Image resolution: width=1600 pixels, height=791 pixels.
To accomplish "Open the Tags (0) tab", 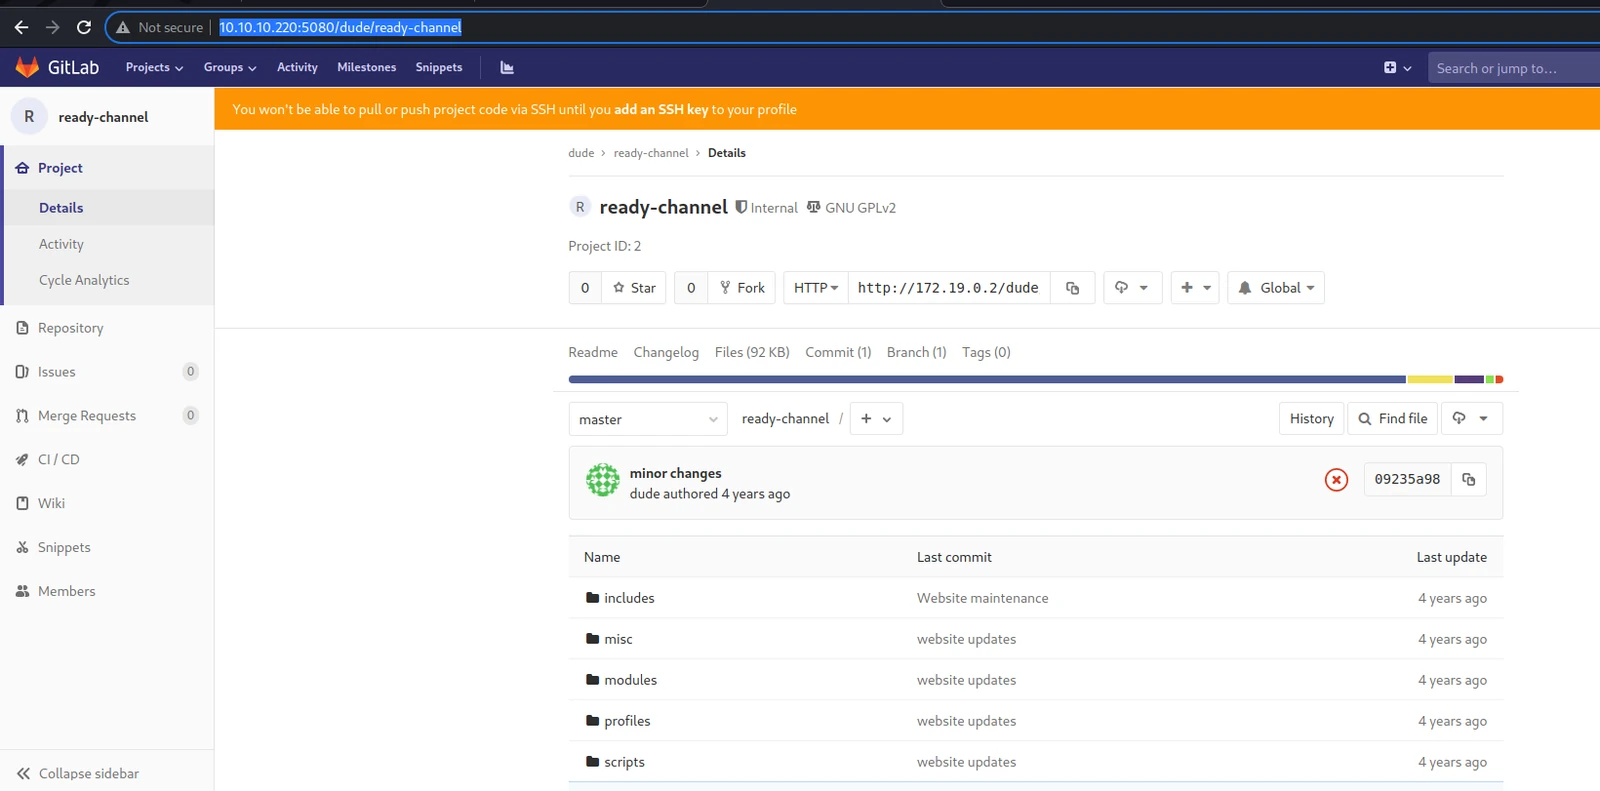I will coord(986,352).
